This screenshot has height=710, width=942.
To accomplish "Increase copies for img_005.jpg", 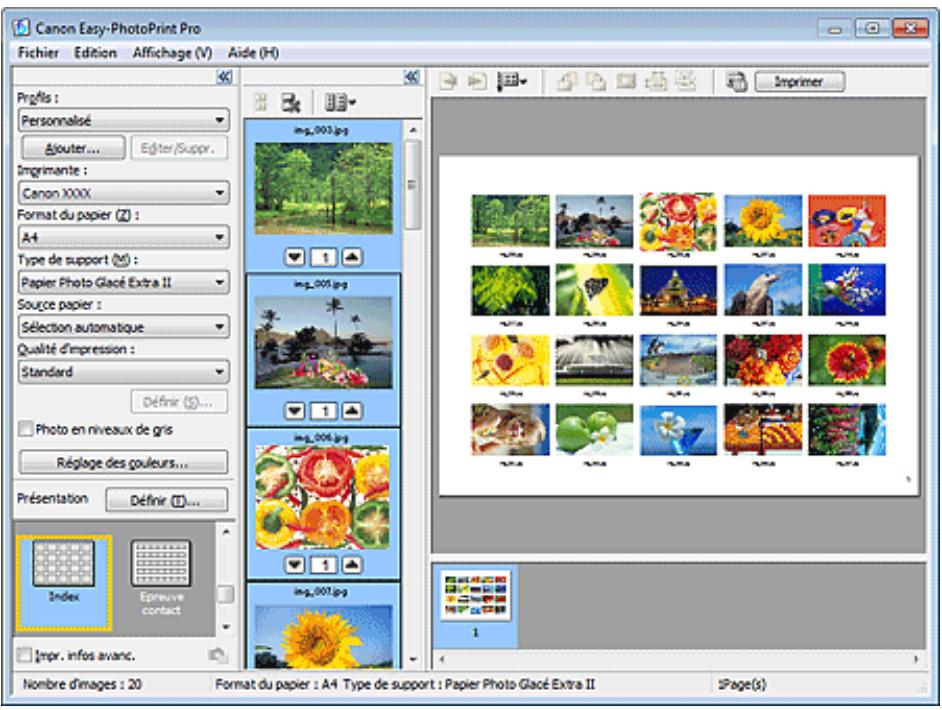I will (x=352, y=411).
